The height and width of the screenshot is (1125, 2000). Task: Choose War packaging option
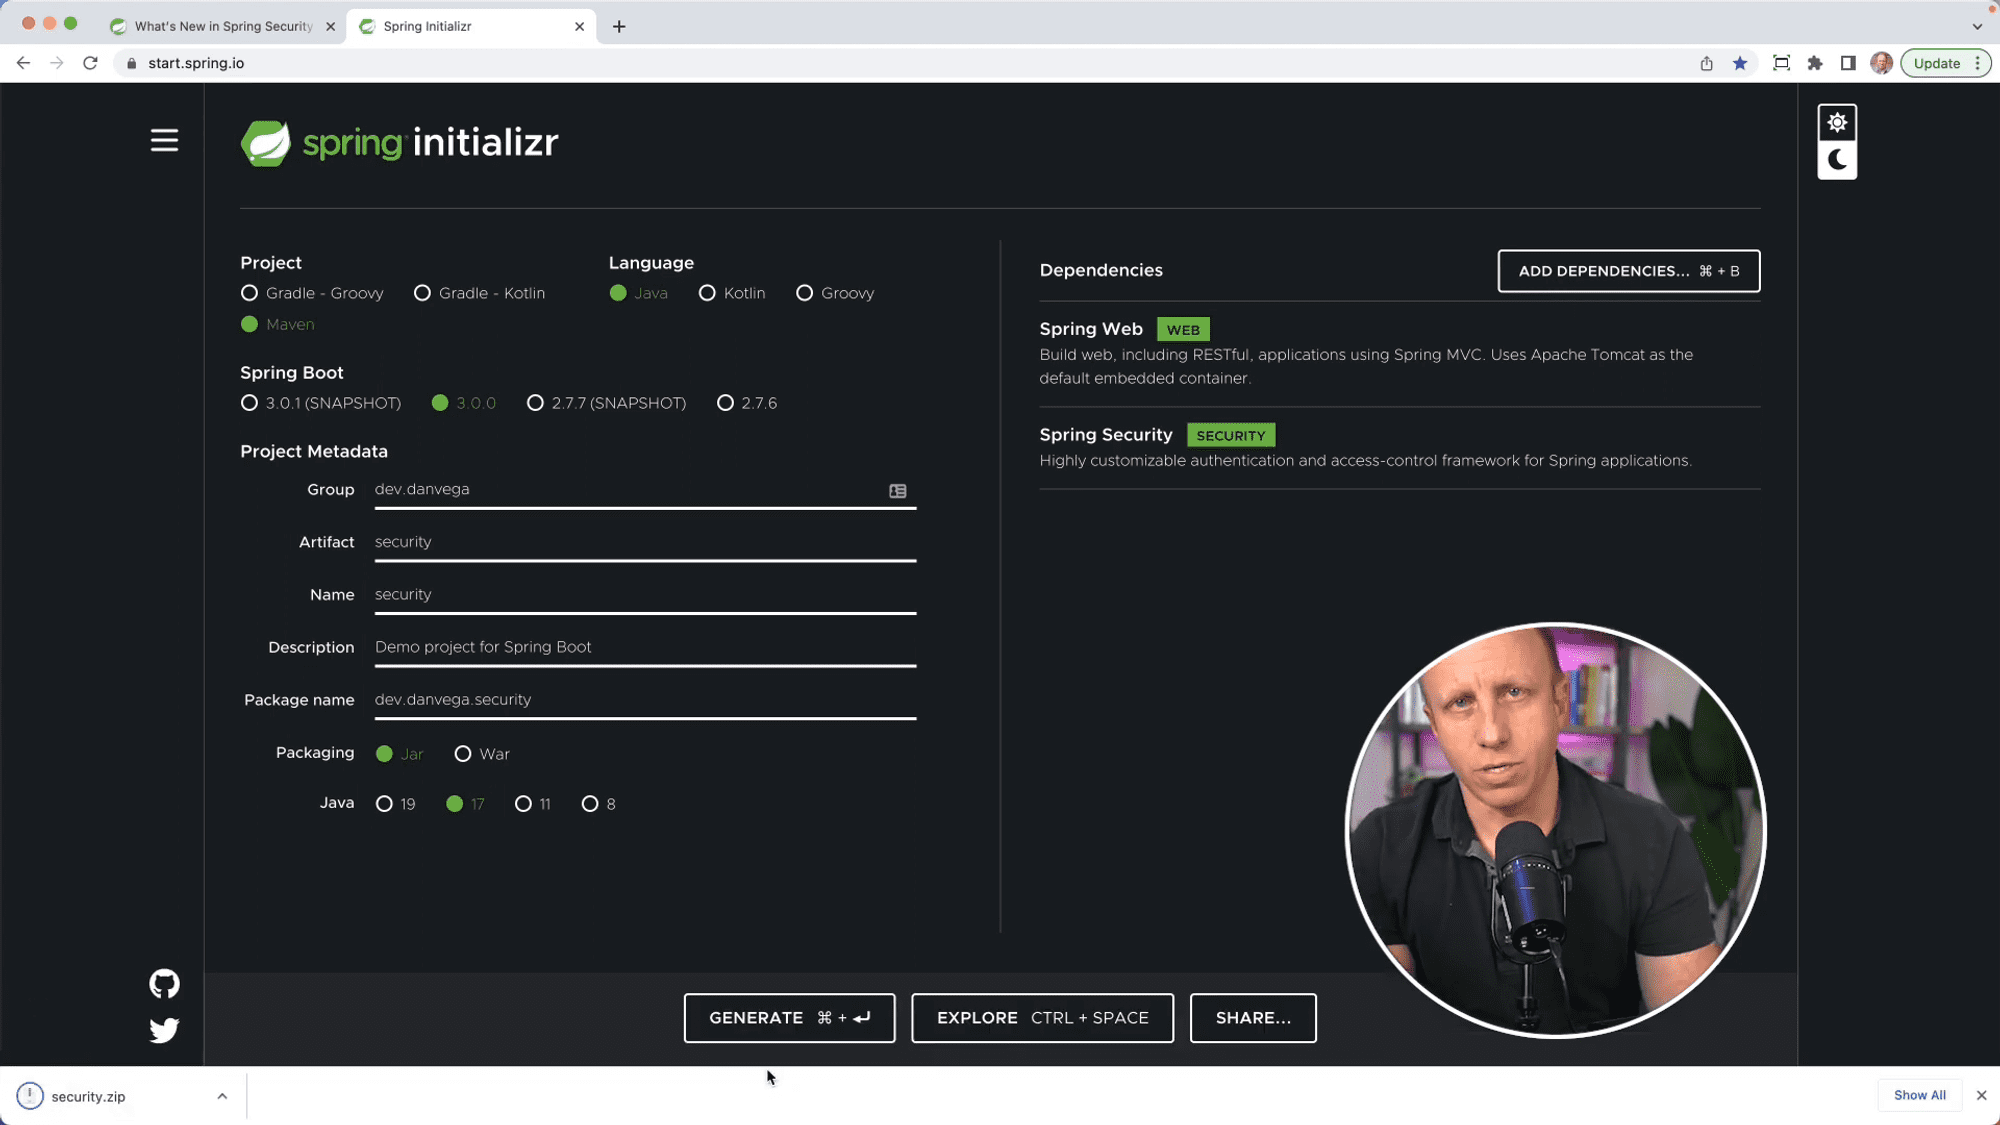point(482,754)
